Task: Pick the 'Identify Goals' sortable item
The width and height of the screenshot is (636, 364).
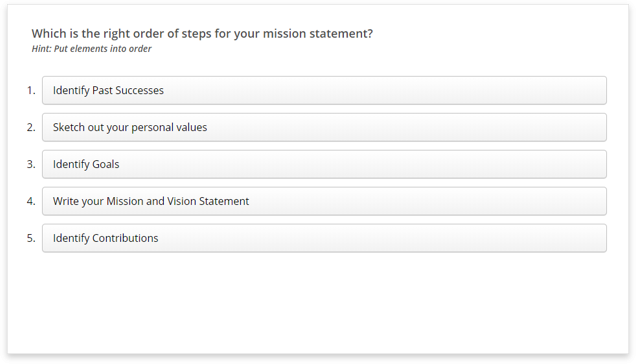Action: (x=324, y=164)
